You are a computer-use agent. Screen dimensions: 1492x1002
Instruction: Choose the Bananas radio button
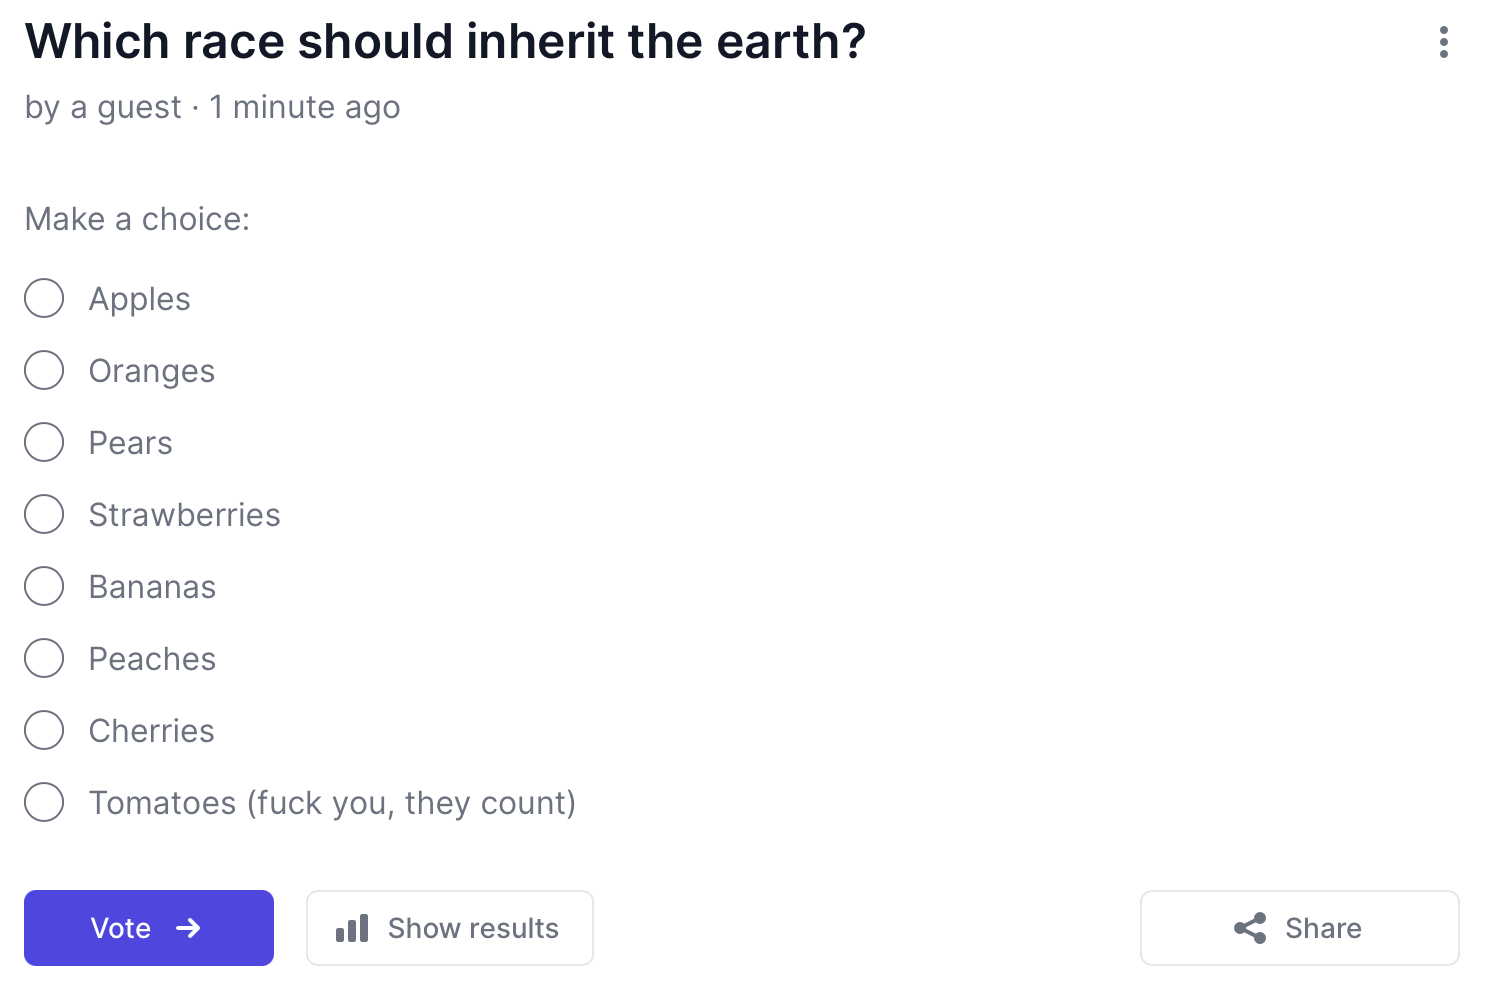[44, 586]
